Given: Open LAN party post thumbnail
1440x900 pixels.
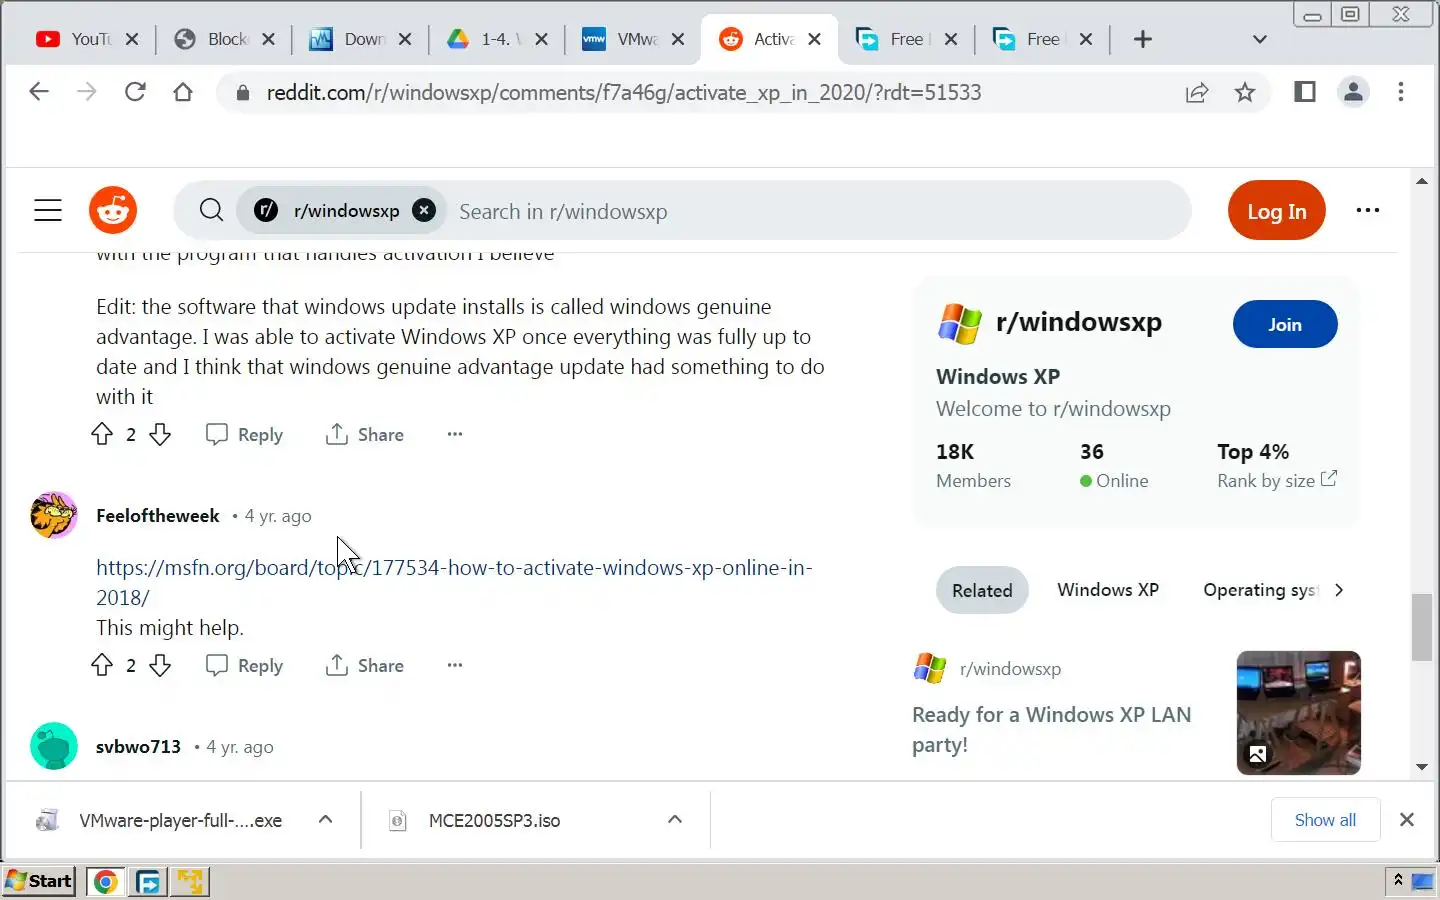Looking at the screenshot, I should pos(1298,713).
